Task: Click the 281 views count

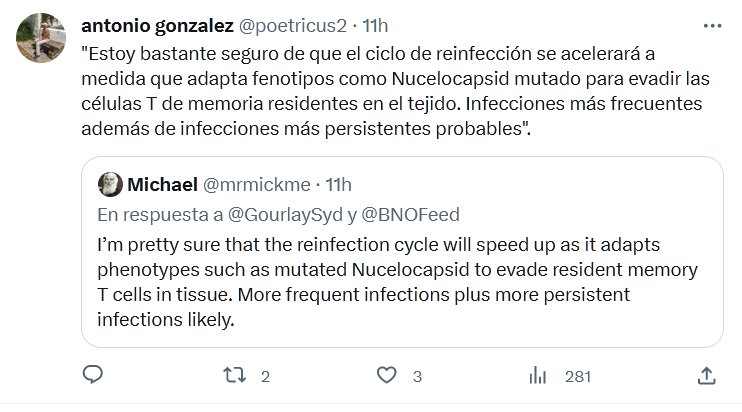Action: 578,377
